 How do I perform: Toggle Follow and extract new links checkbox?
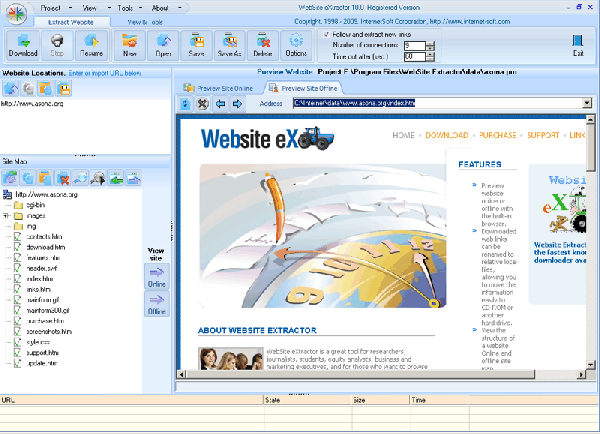click(326, 34)
